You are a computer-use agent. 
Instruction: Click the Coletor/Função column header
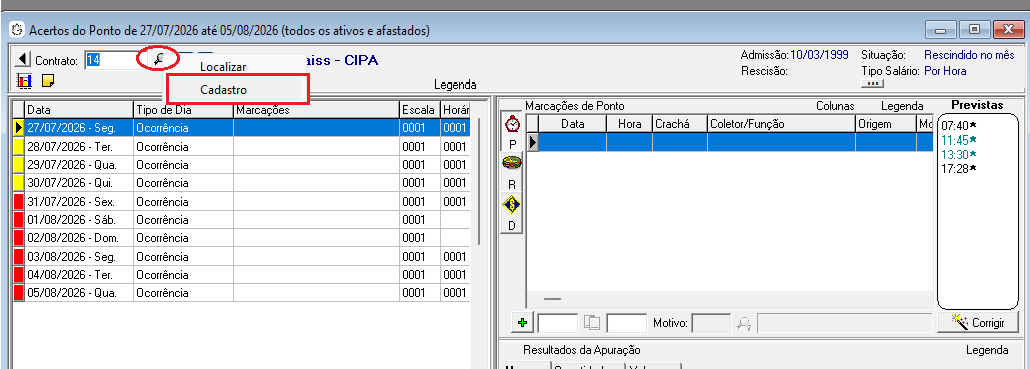[781, 123]
